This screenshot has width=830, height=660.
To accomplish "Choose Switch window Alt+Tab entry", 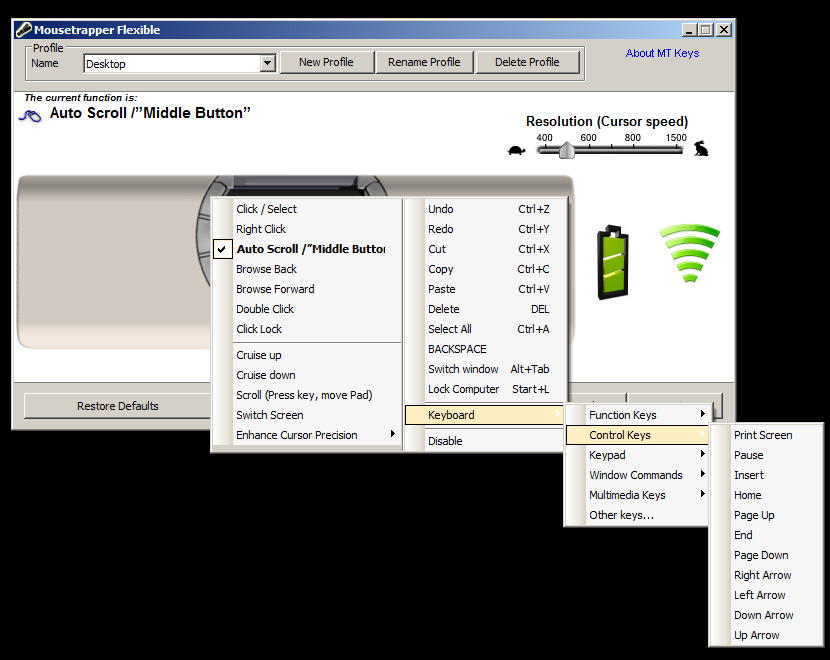I will click(486, 369).
